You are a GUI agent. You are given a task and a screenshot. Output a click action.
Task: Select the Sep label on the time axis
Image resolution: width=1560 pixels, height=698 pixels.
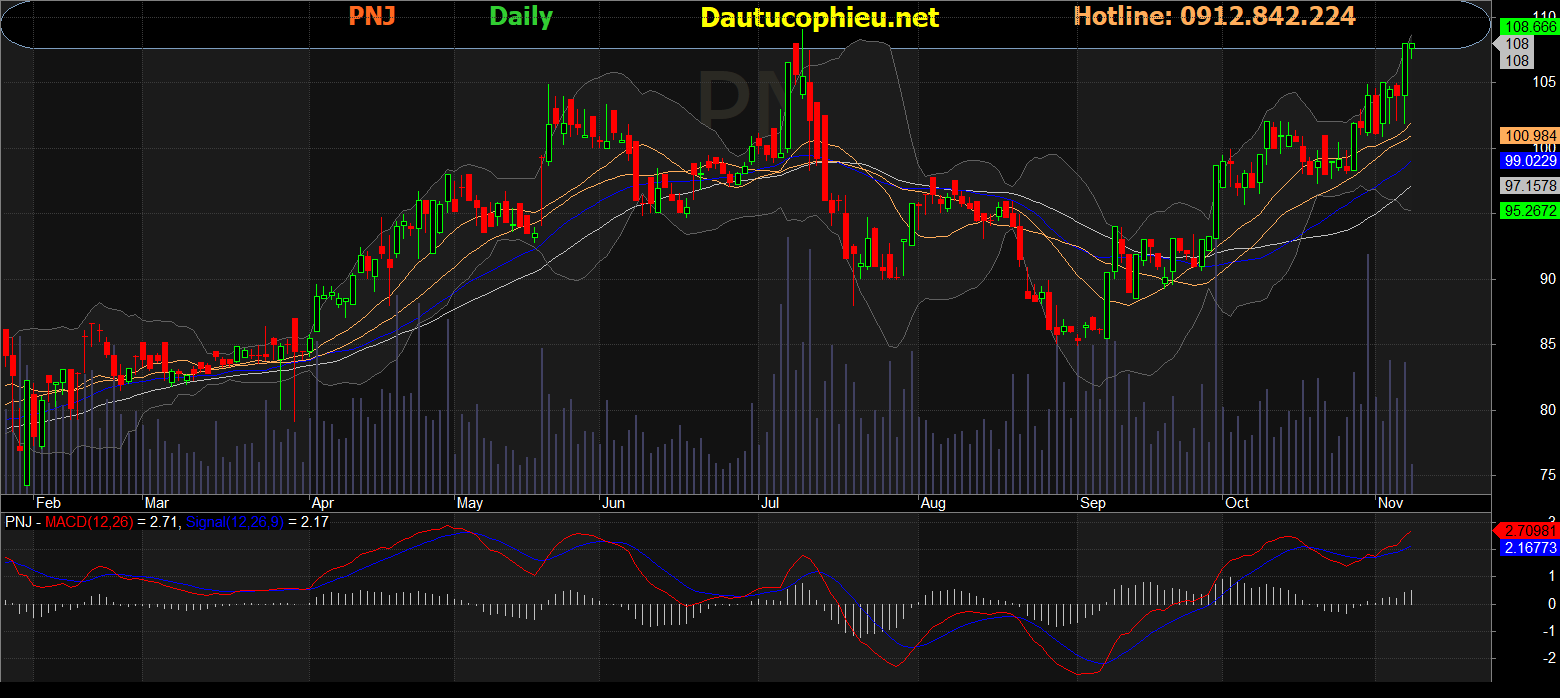[x=1092, y=503]
